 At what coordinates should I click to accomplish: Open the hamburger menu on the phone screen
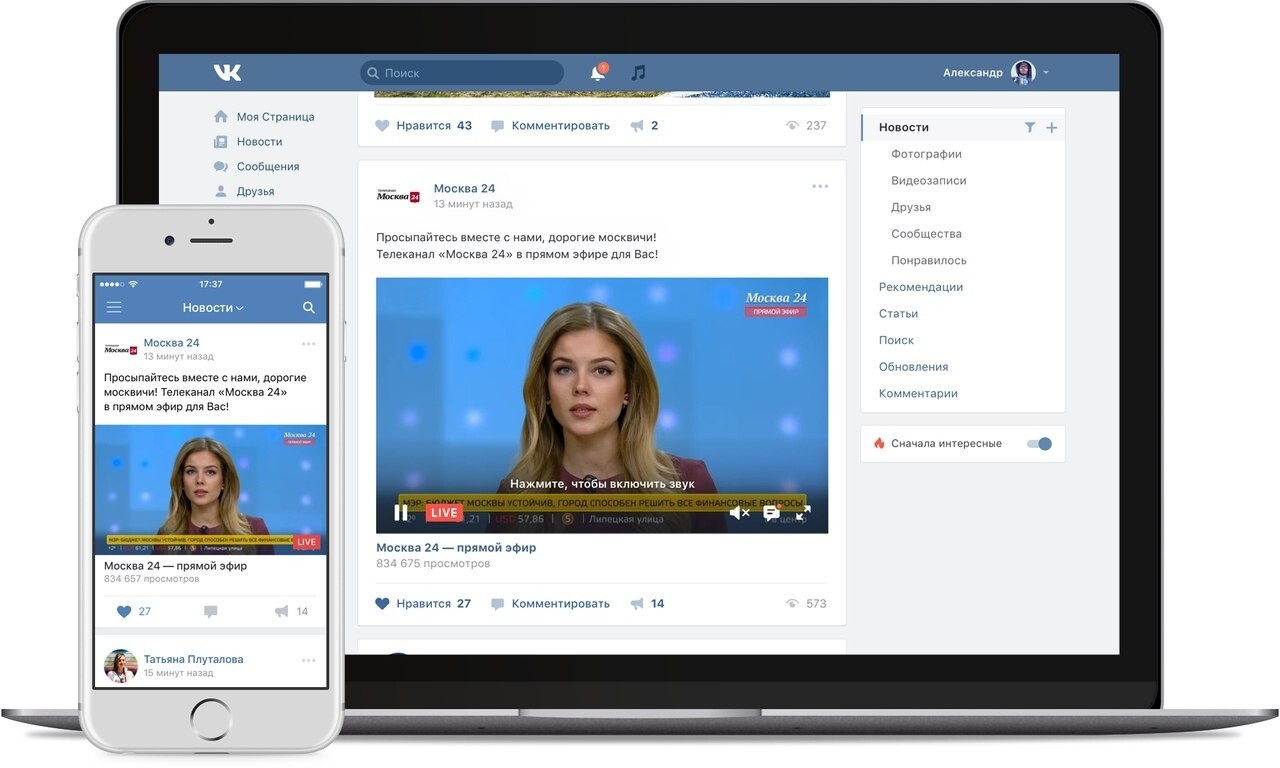point(114,307)
